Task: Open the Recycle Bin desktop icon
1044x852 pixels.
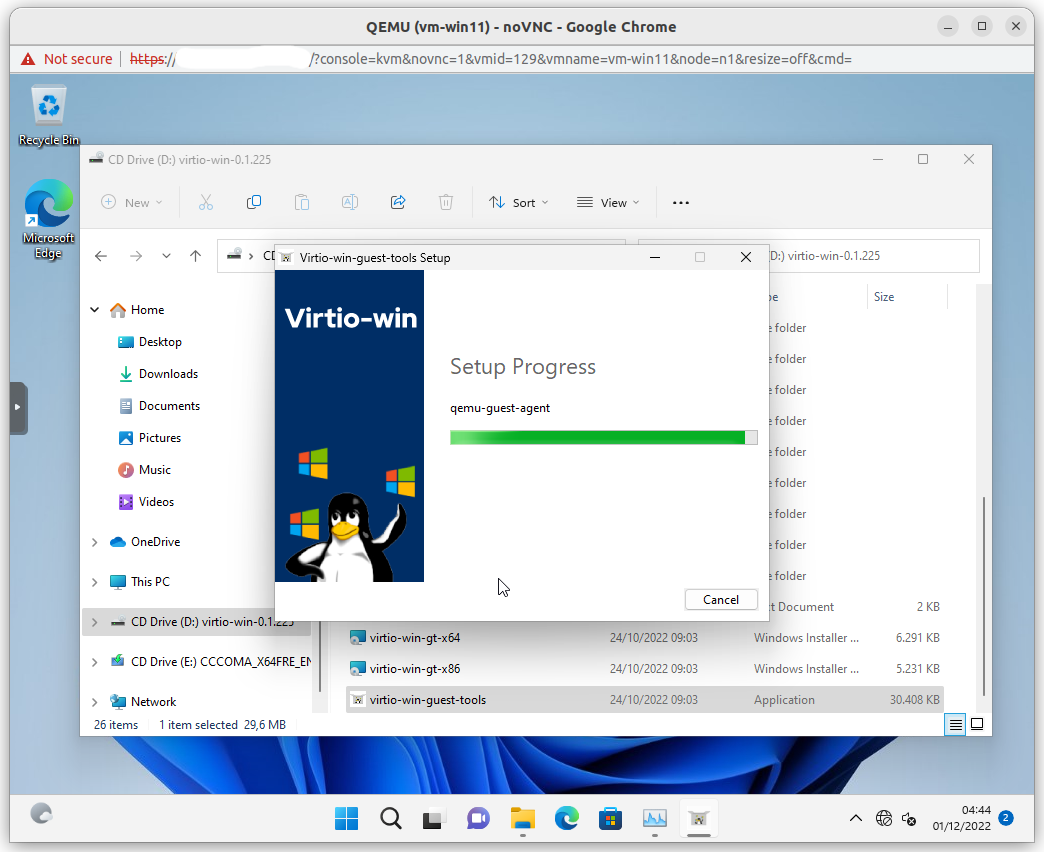Action: [49, 116]
